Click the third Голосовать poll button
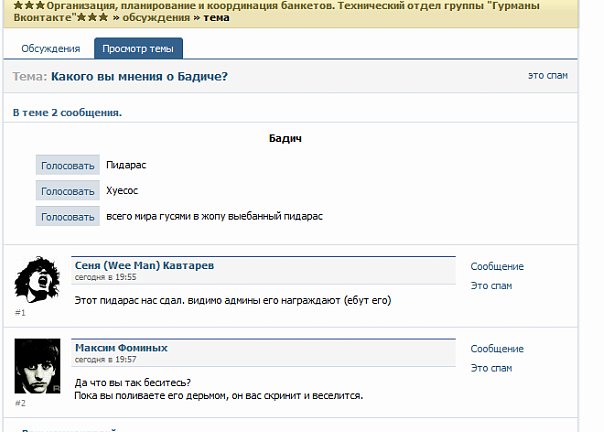 point(68,216)
